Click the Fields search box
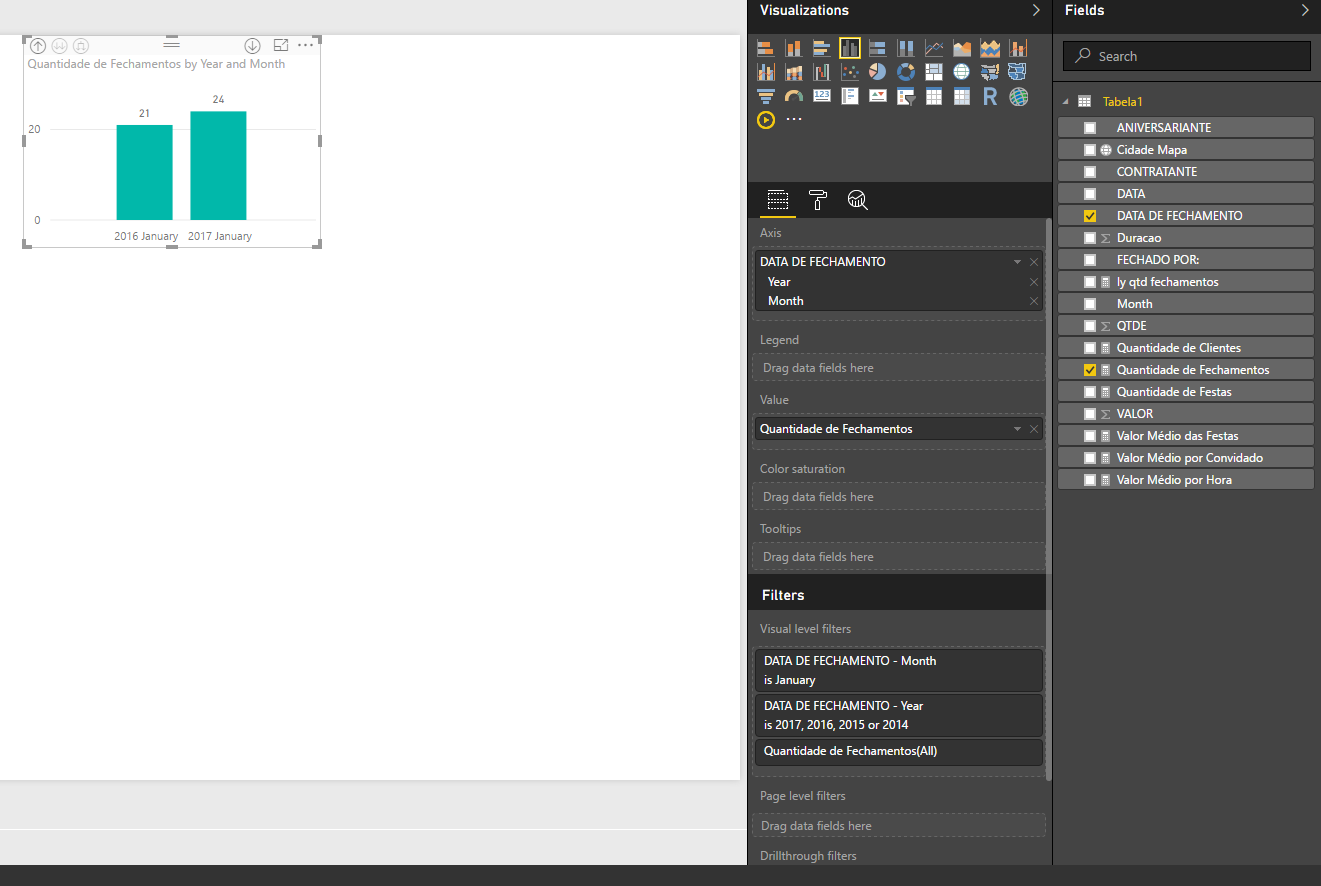The image size is (1321, 886). click(1186, 56)
